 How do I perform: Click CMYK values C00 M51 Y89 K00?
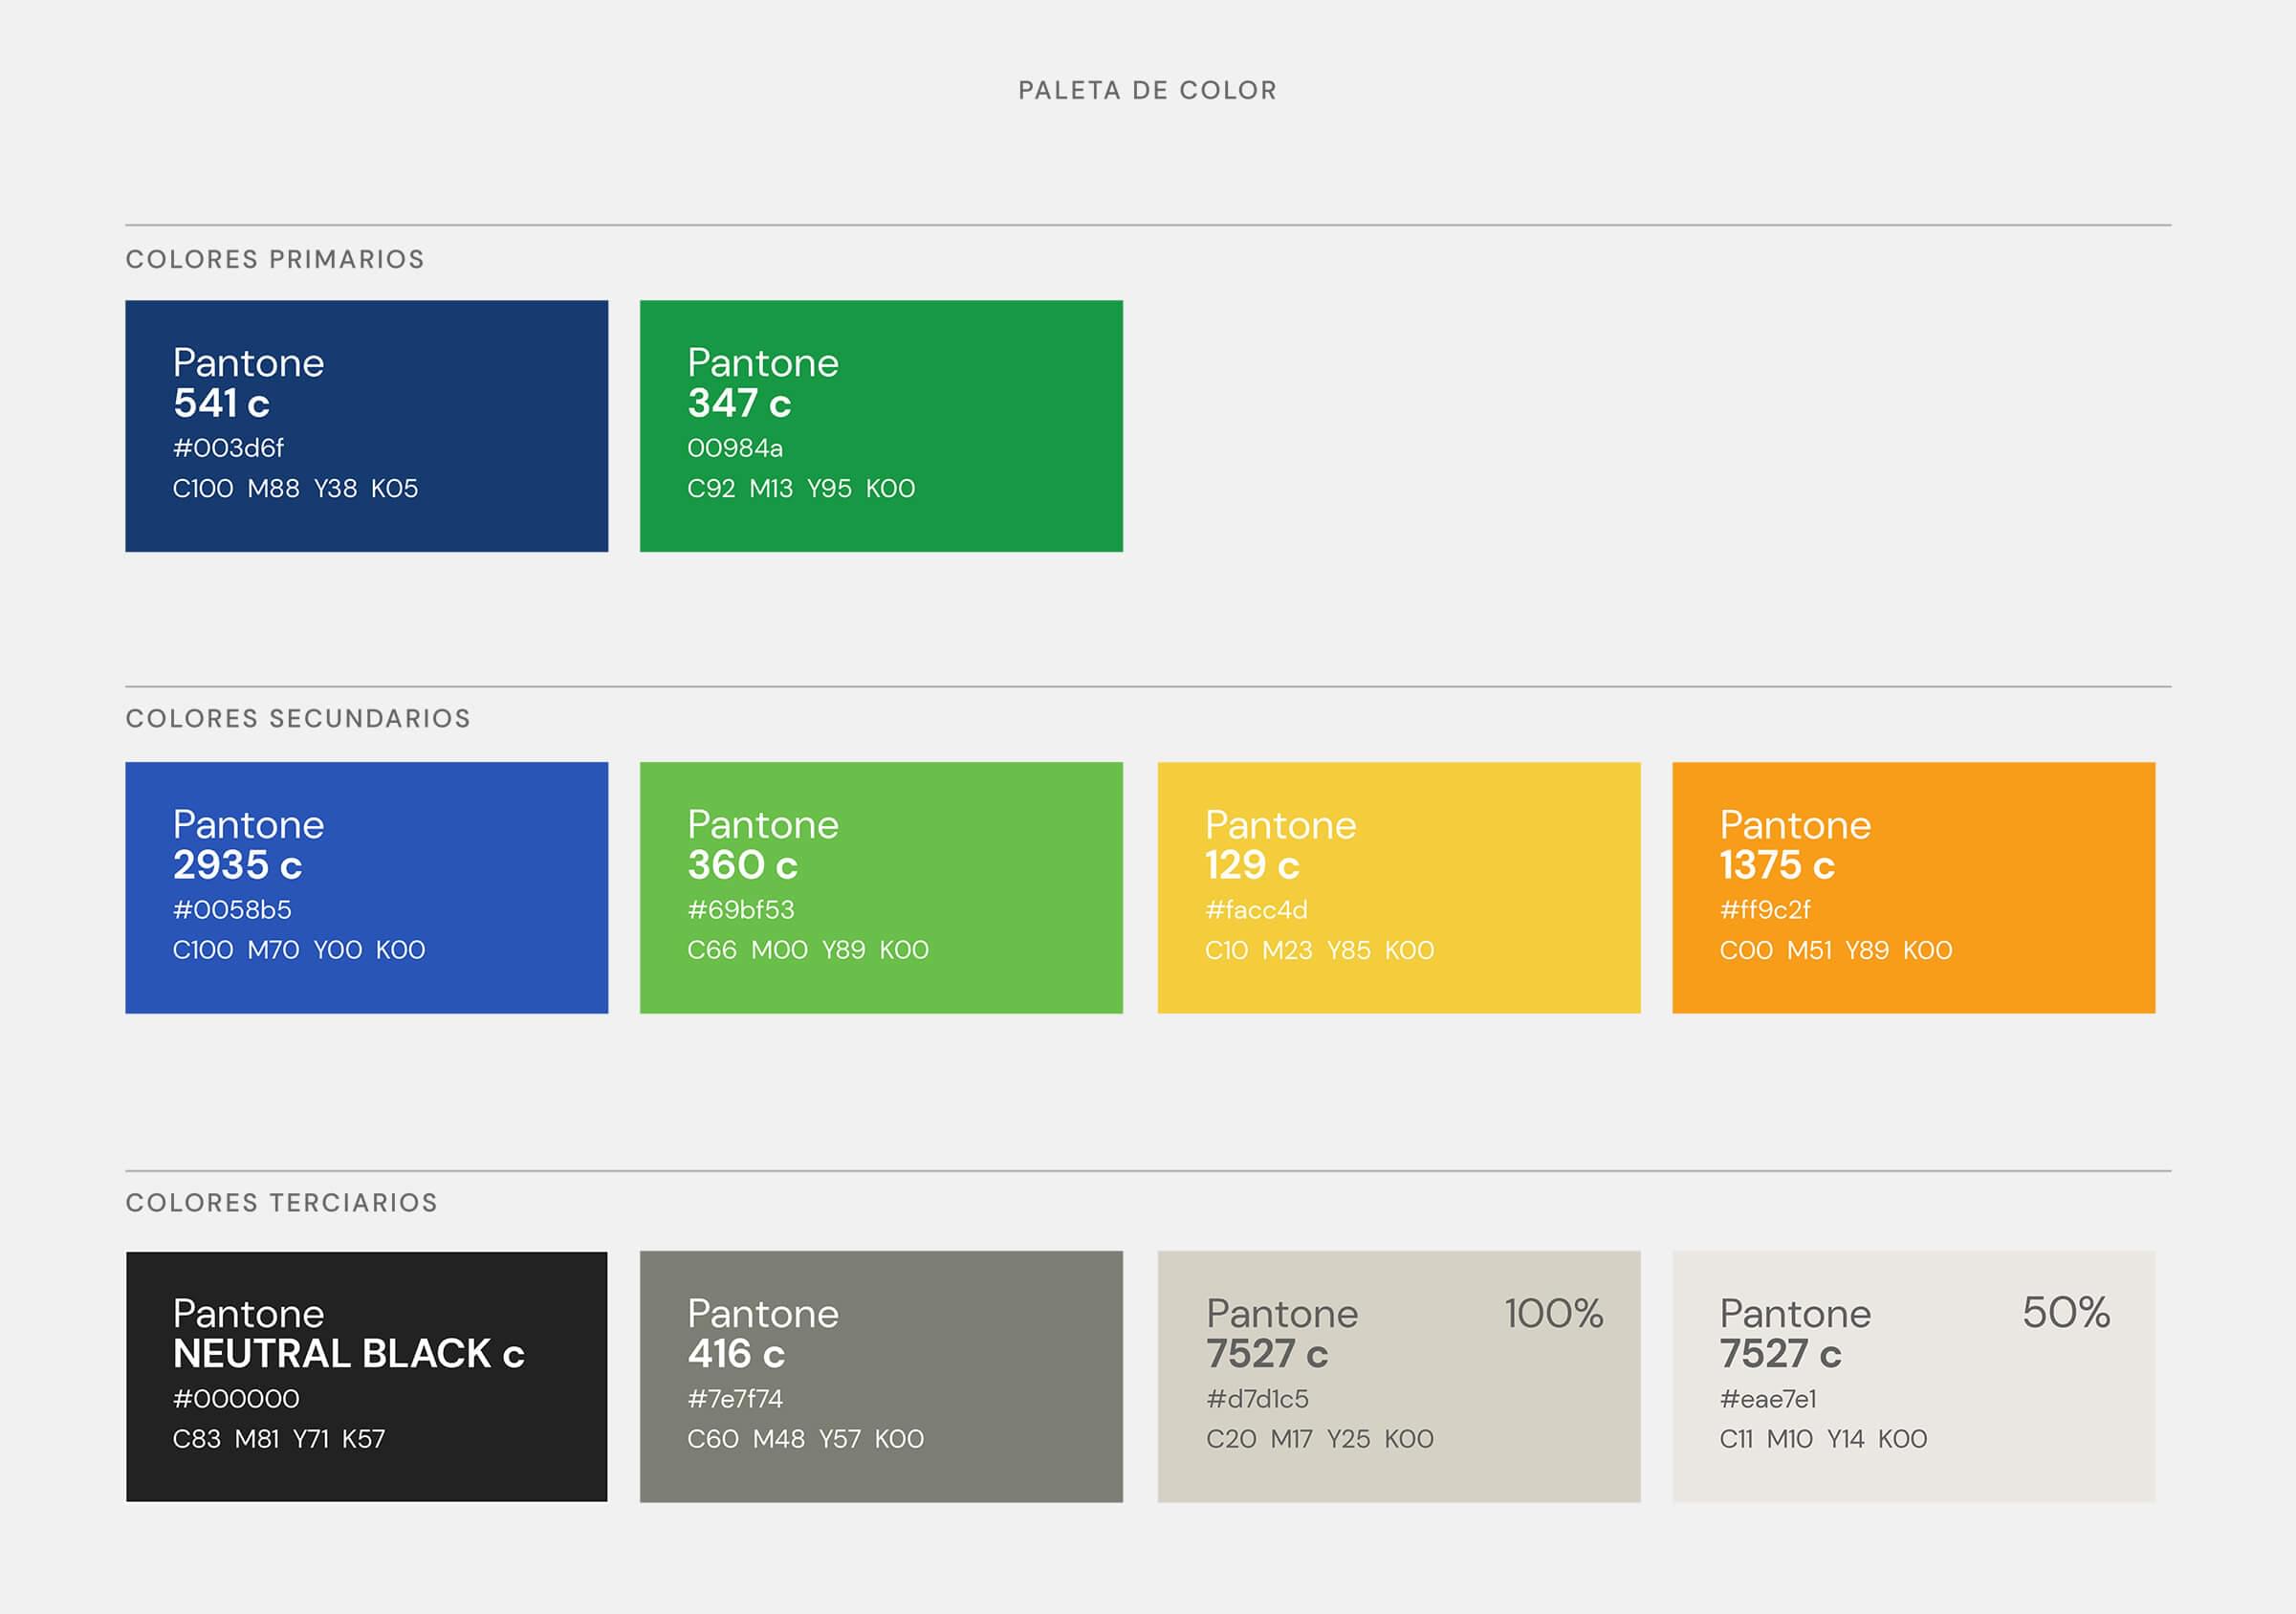(1836, 950)
